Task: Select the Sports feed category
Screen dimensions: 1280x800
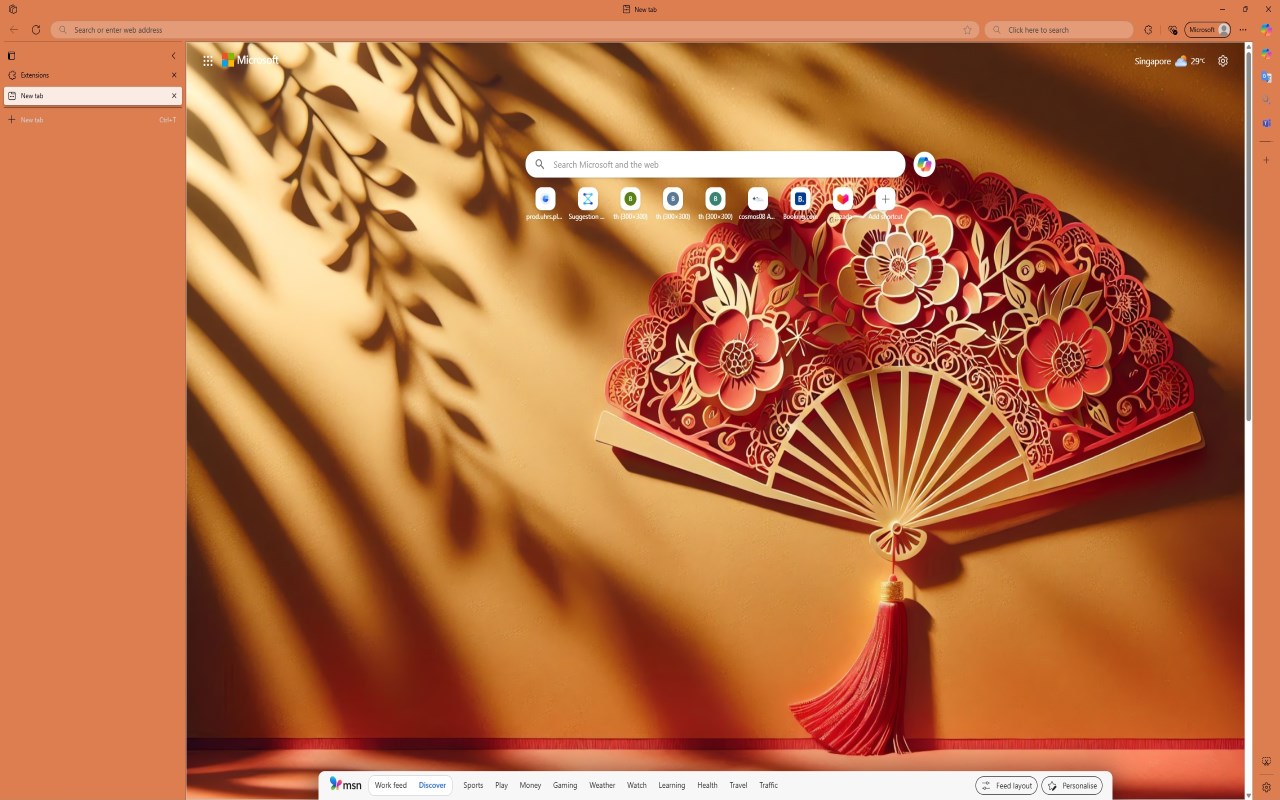Action: click(x=473, y=786)
